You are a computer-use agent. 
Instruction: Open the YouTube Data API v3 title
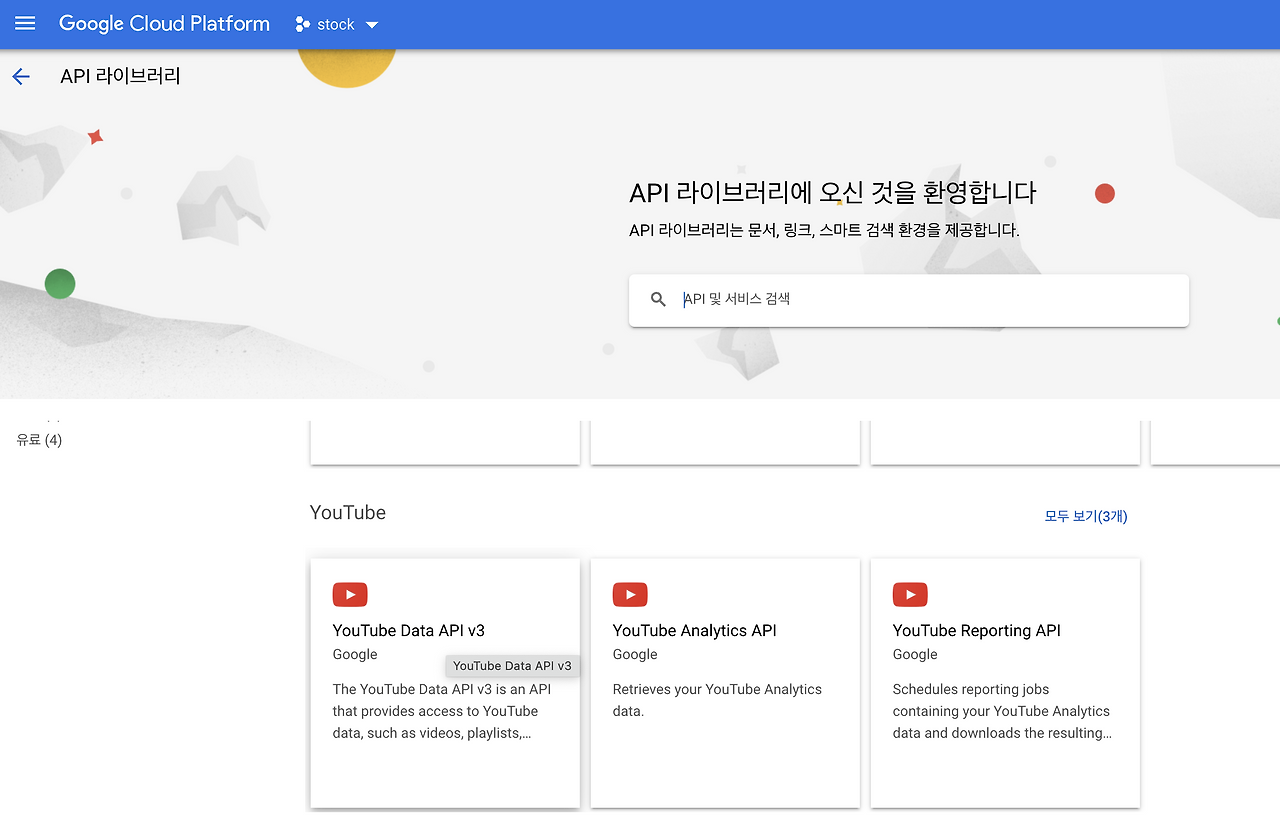tap(409, 631)
